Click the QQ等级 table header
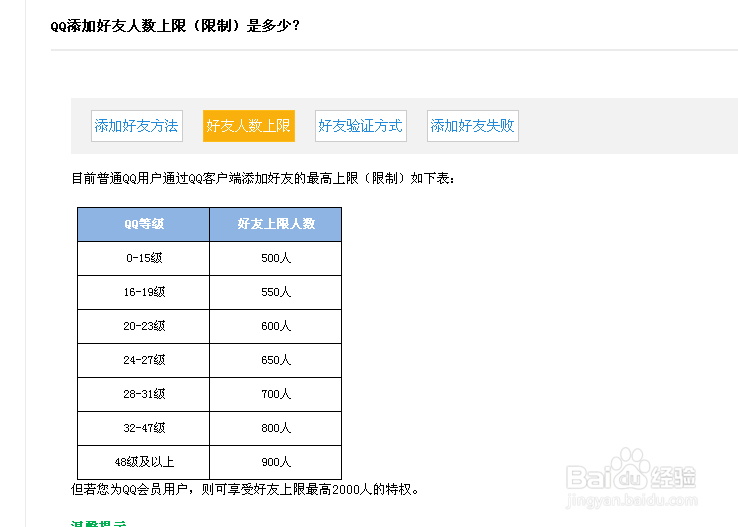This screenshot has height=527, width=738. point(144,224)
